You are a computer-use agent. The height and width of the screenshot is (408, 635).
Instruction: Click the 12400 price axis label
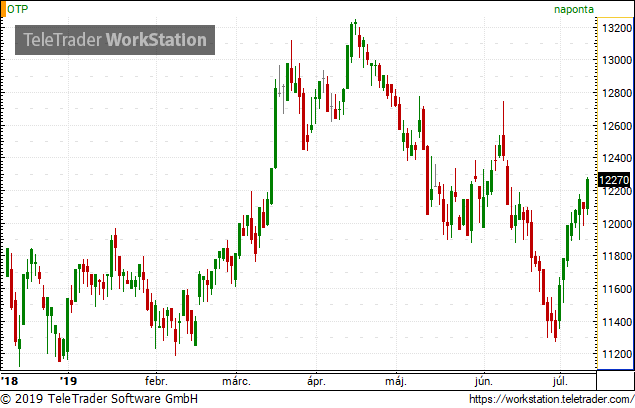[617, 158]
